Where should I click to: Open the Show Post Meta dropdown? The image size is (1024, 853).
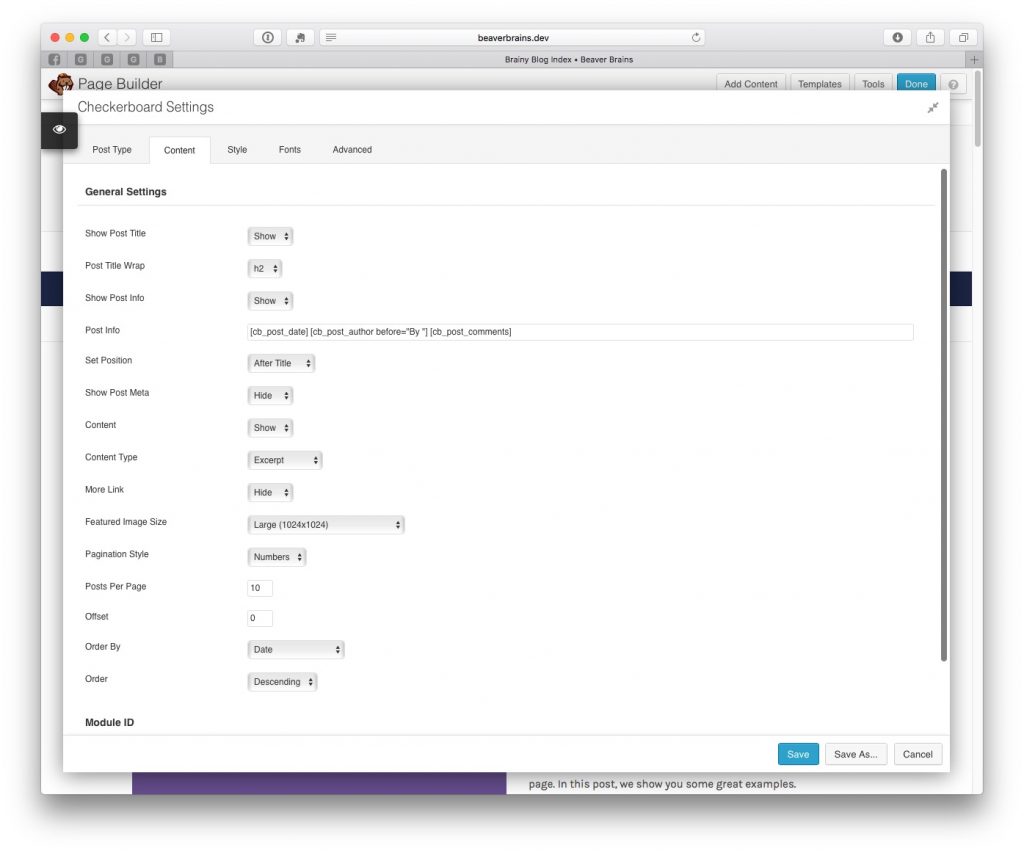(x=270, y=396)
